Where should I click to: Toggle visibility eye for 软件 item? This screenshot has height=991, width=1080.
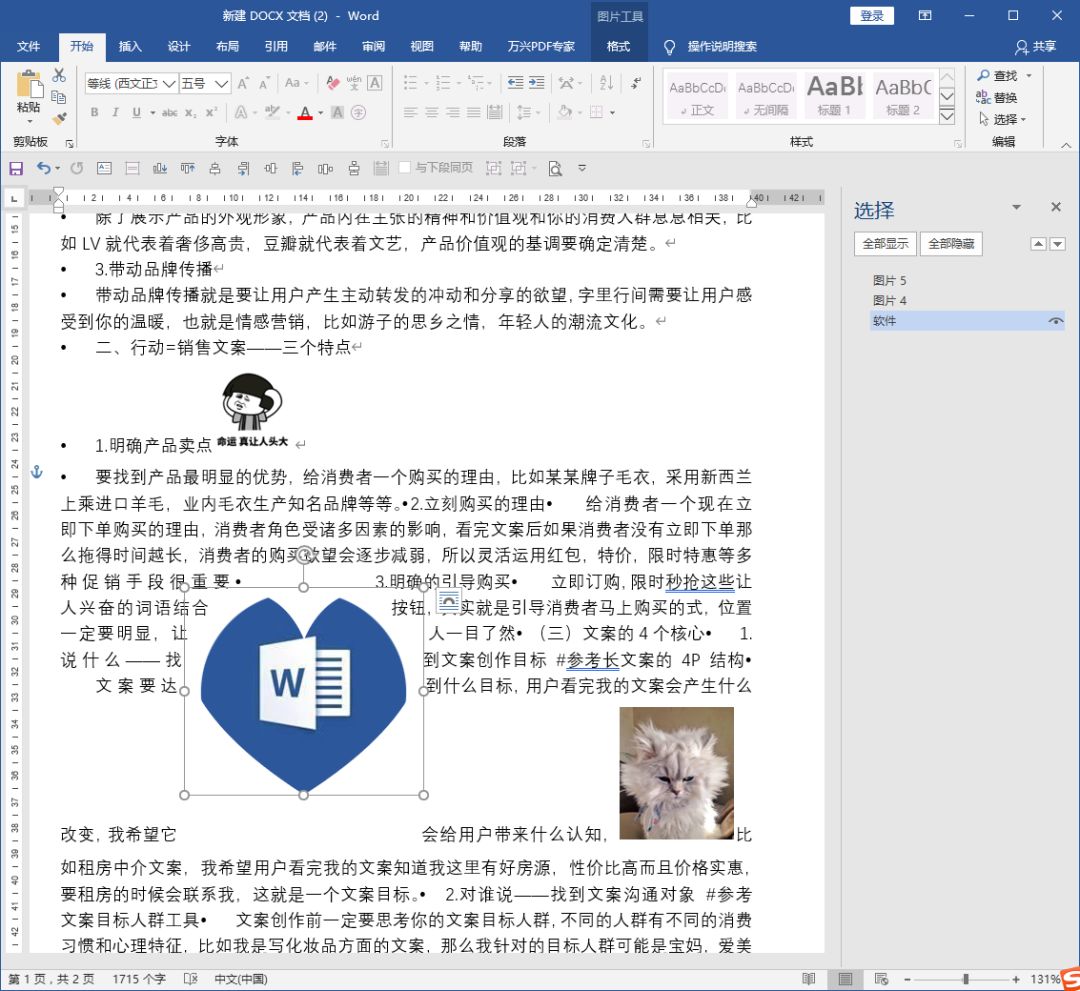click(1055, 321)
